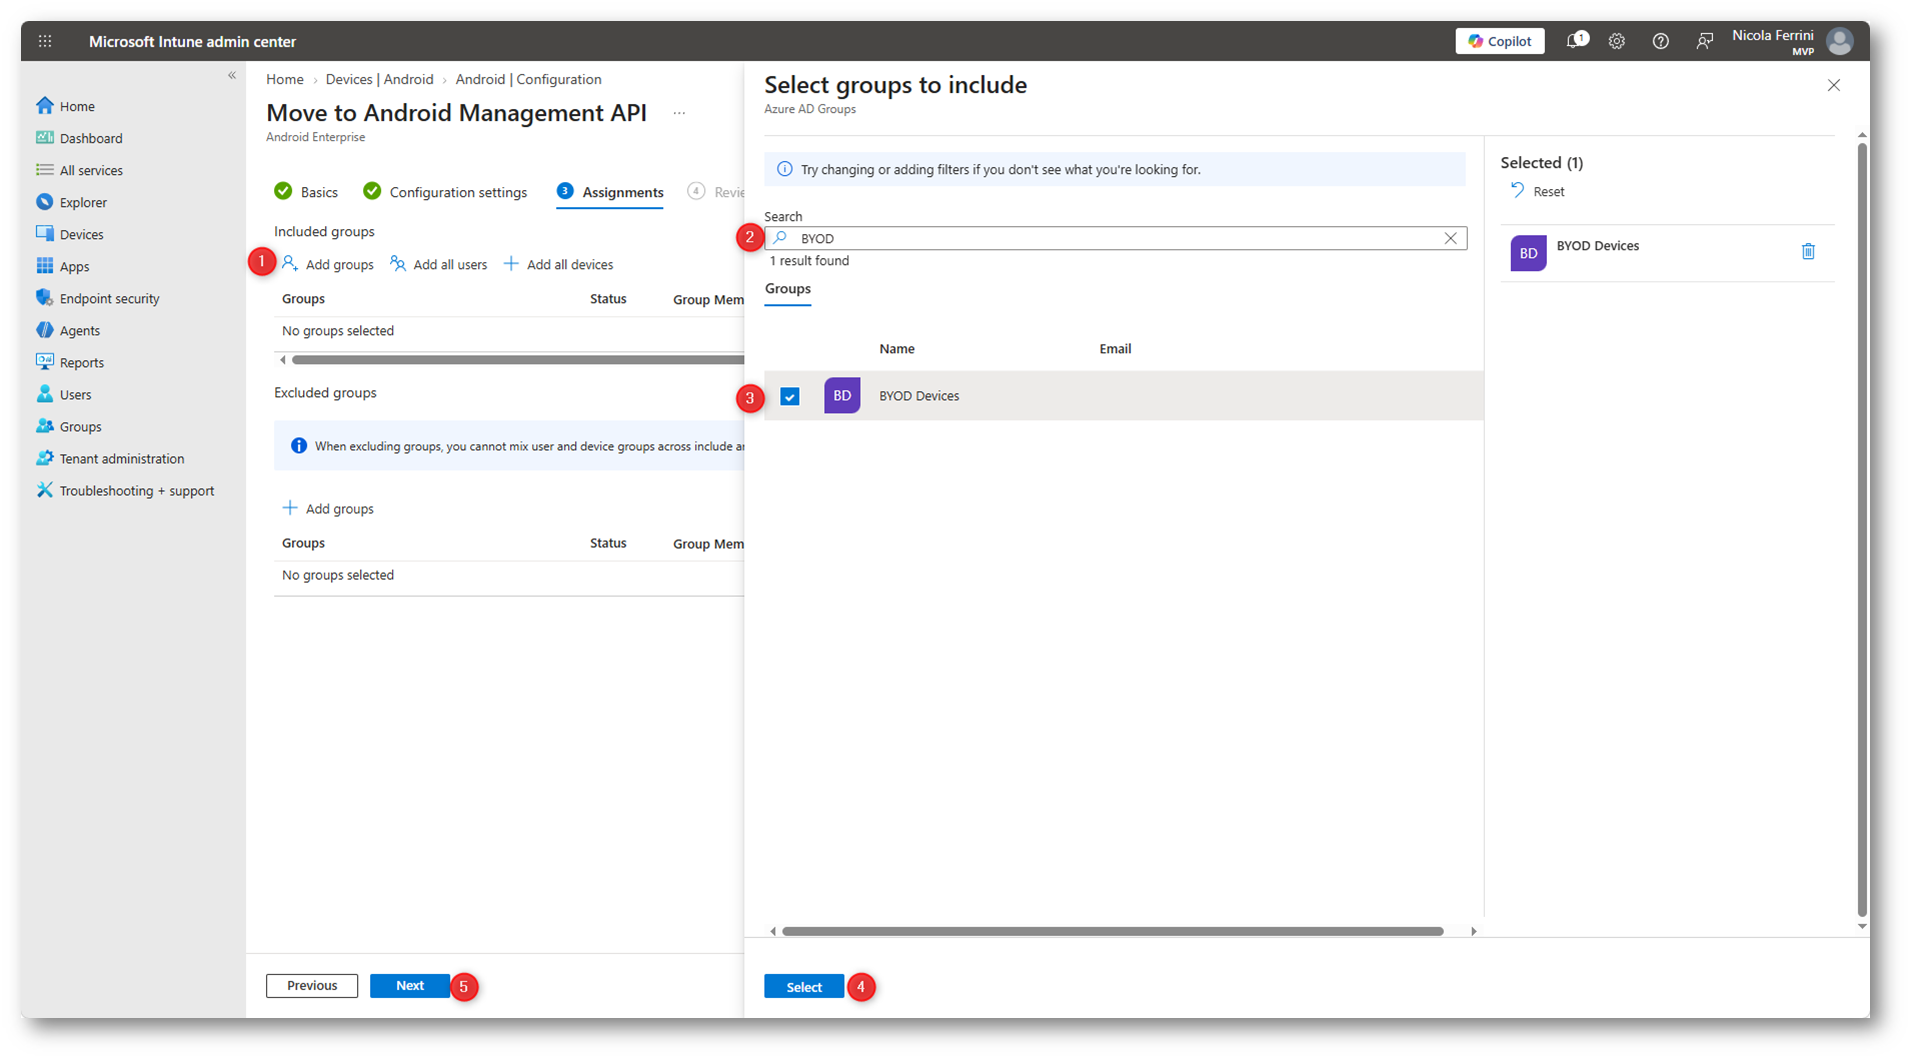Image resolution: width=1912 pixels, height=1060 pixels.
Task: Close the Select groups panel
Action: pyautogui.click(x=1834, y=85)
